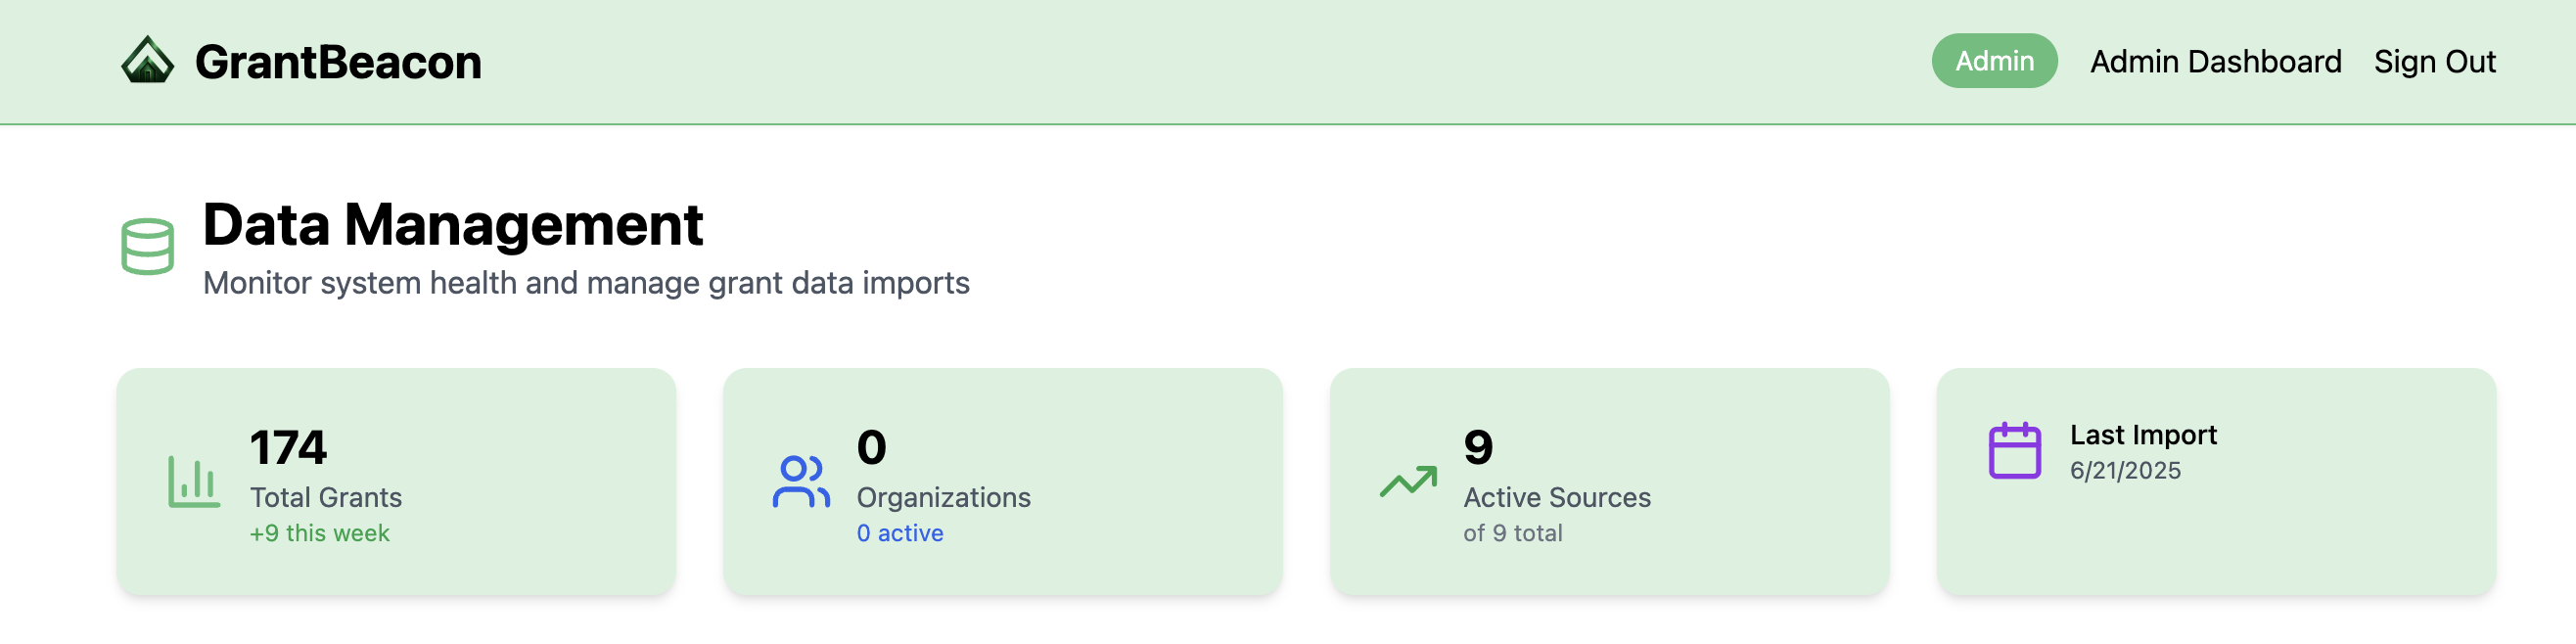Click the green Admin badge
Image resolution: width=2576 pixels, height=644 pixels.
(x=1993, y=61)
